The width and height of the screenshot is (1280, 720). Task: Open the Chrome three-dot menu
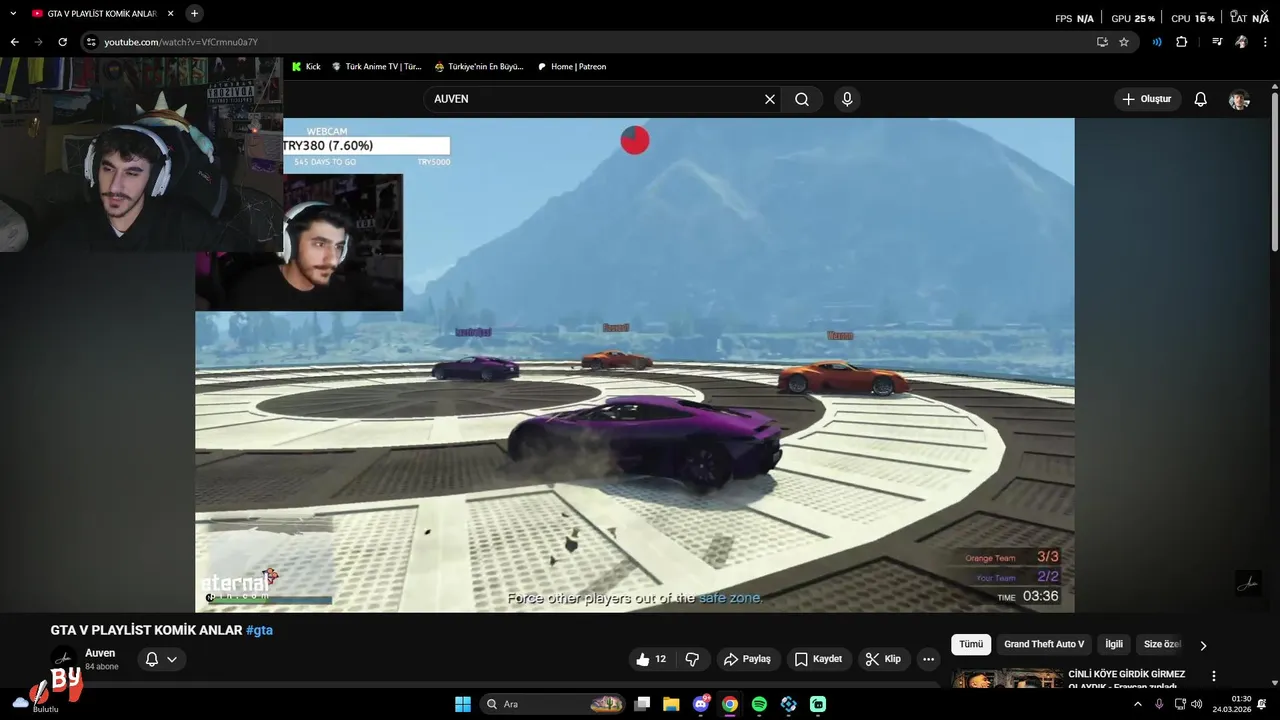pyautogui.click(x=1265, y=42)
